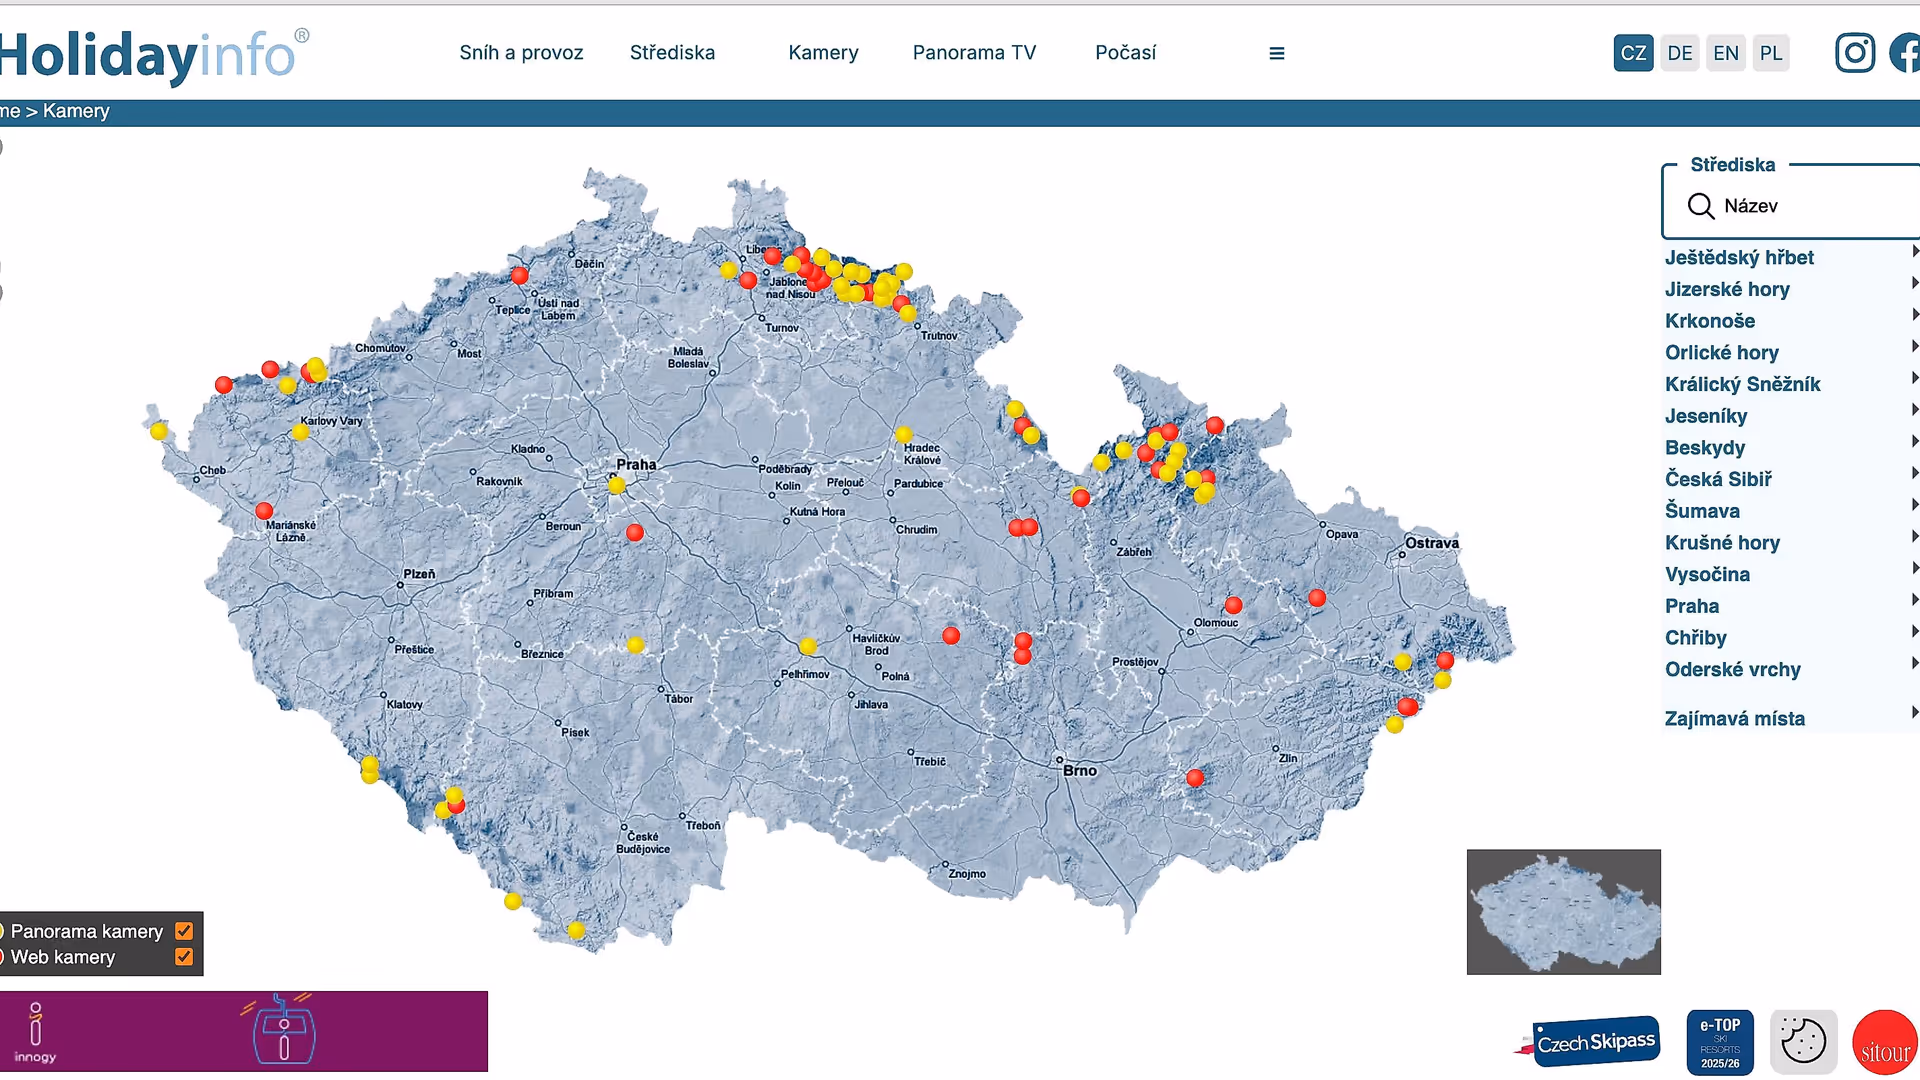Open the Czech Skipass logo
Viewport: 1920px width, 1080px height.
click(1589, 1042)
